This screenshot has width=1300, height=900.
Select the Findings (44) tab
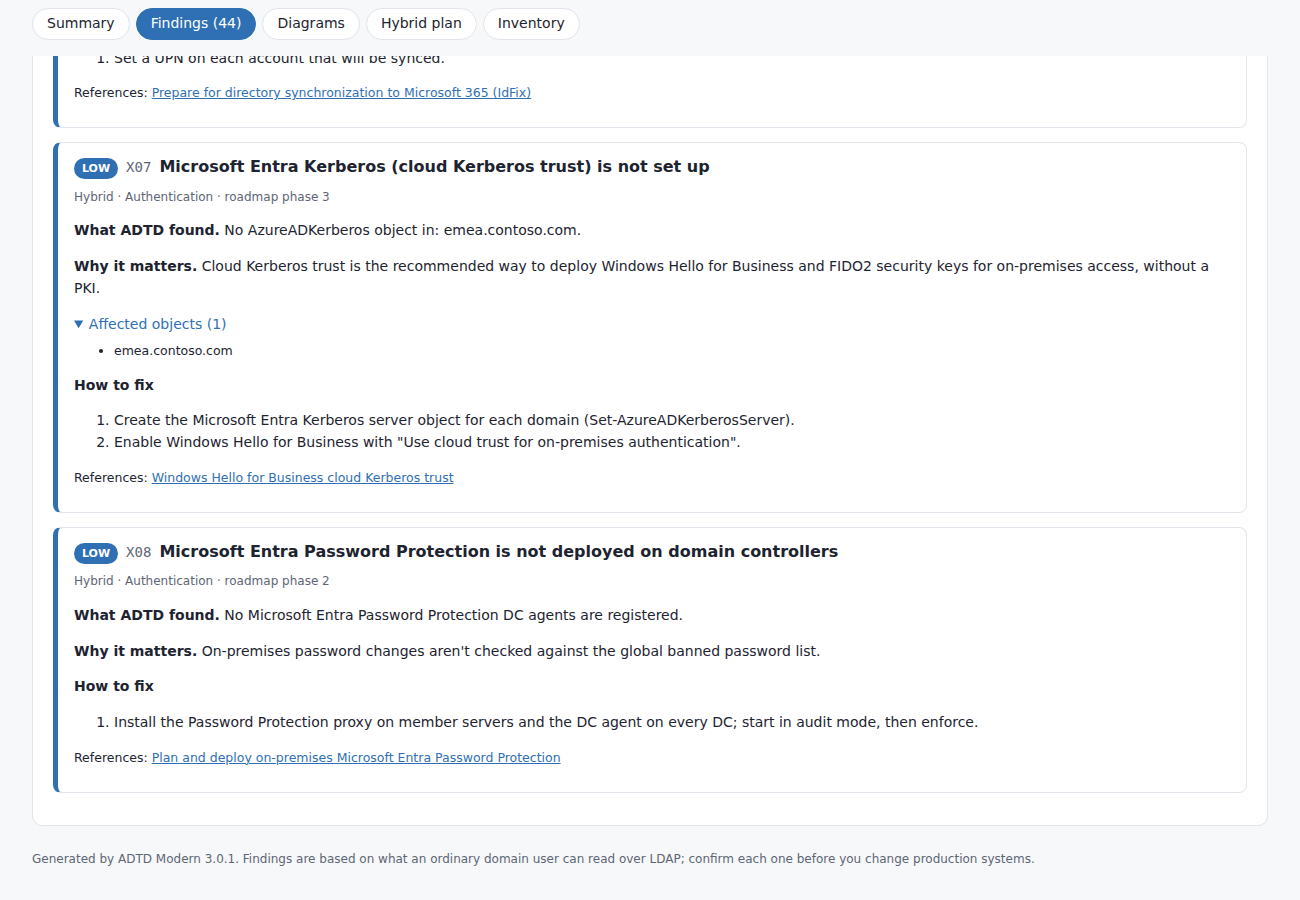click(x=196, y=23)
